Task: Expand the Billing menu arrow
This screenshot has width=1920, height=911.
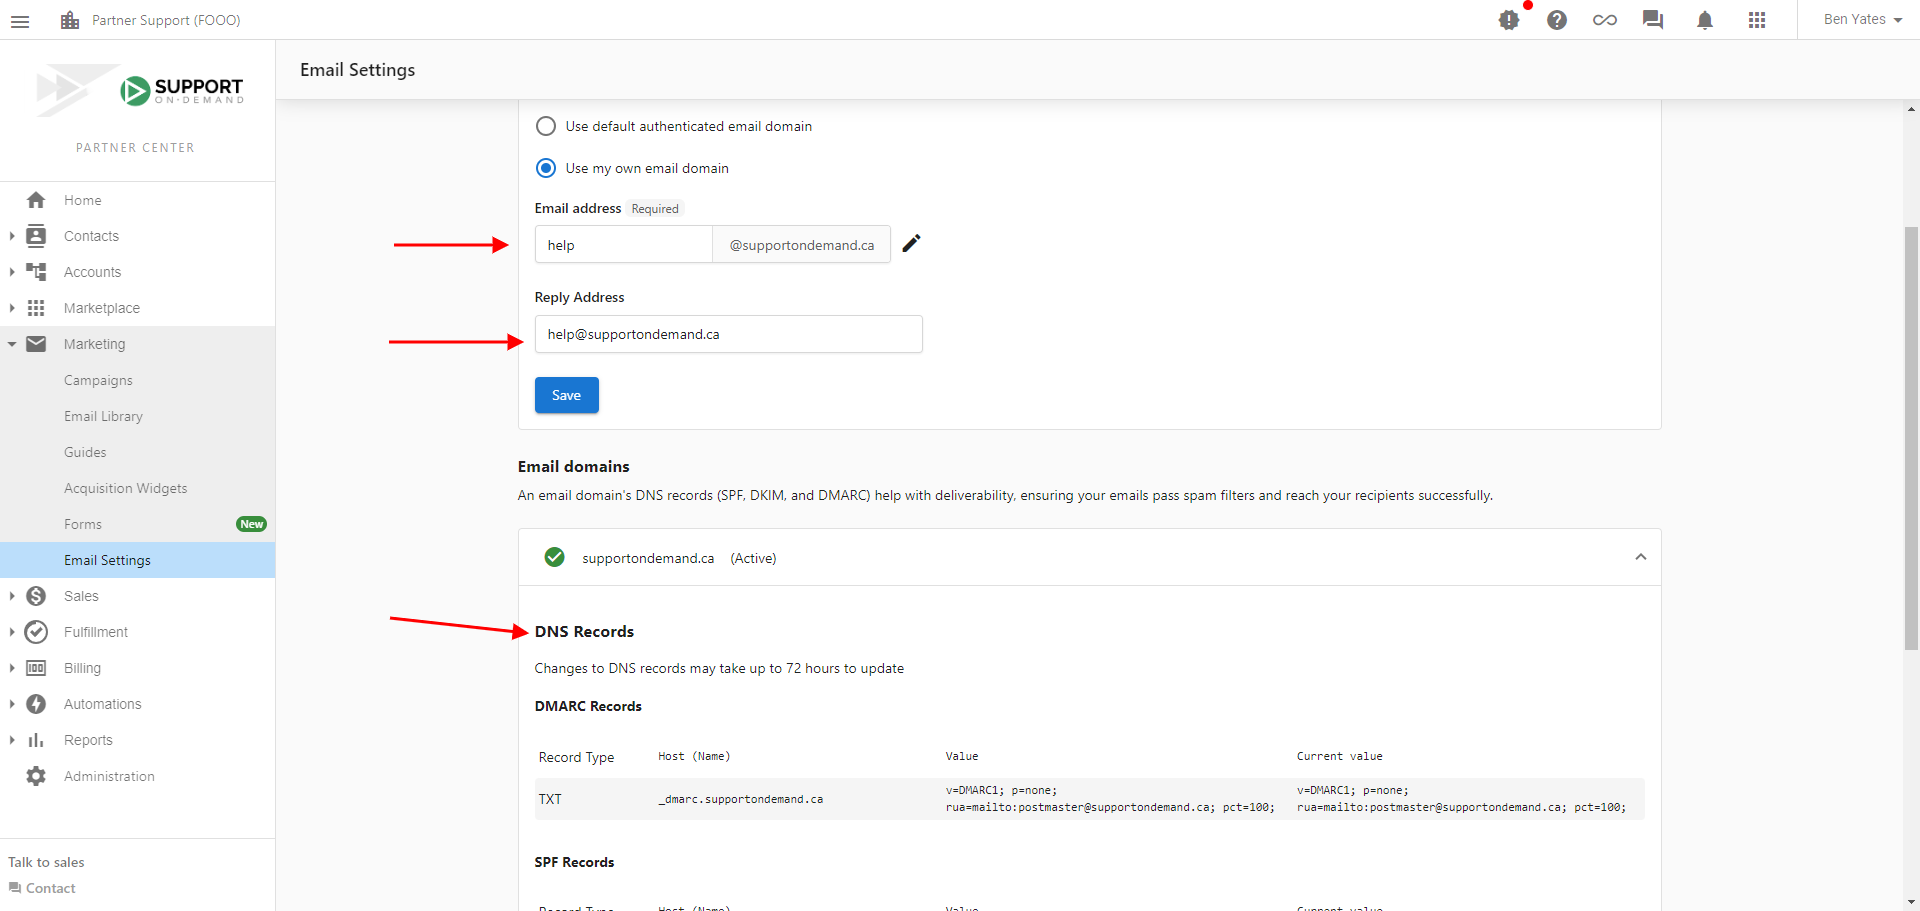Action: (12, 668)
